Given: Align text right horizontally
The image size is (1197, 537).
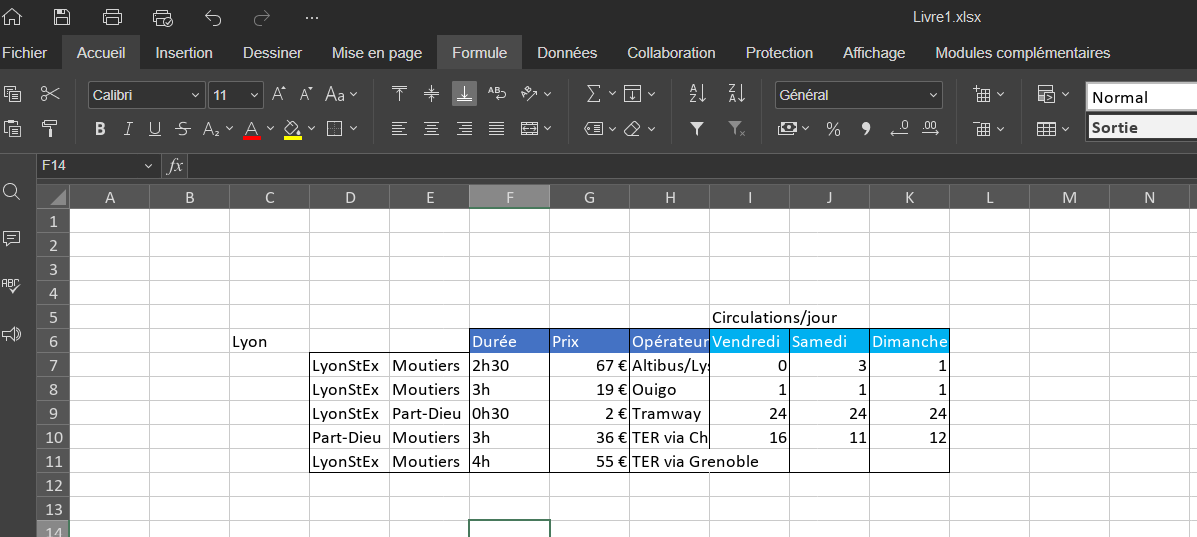Looking at the screenshot, I should point(464,128).
